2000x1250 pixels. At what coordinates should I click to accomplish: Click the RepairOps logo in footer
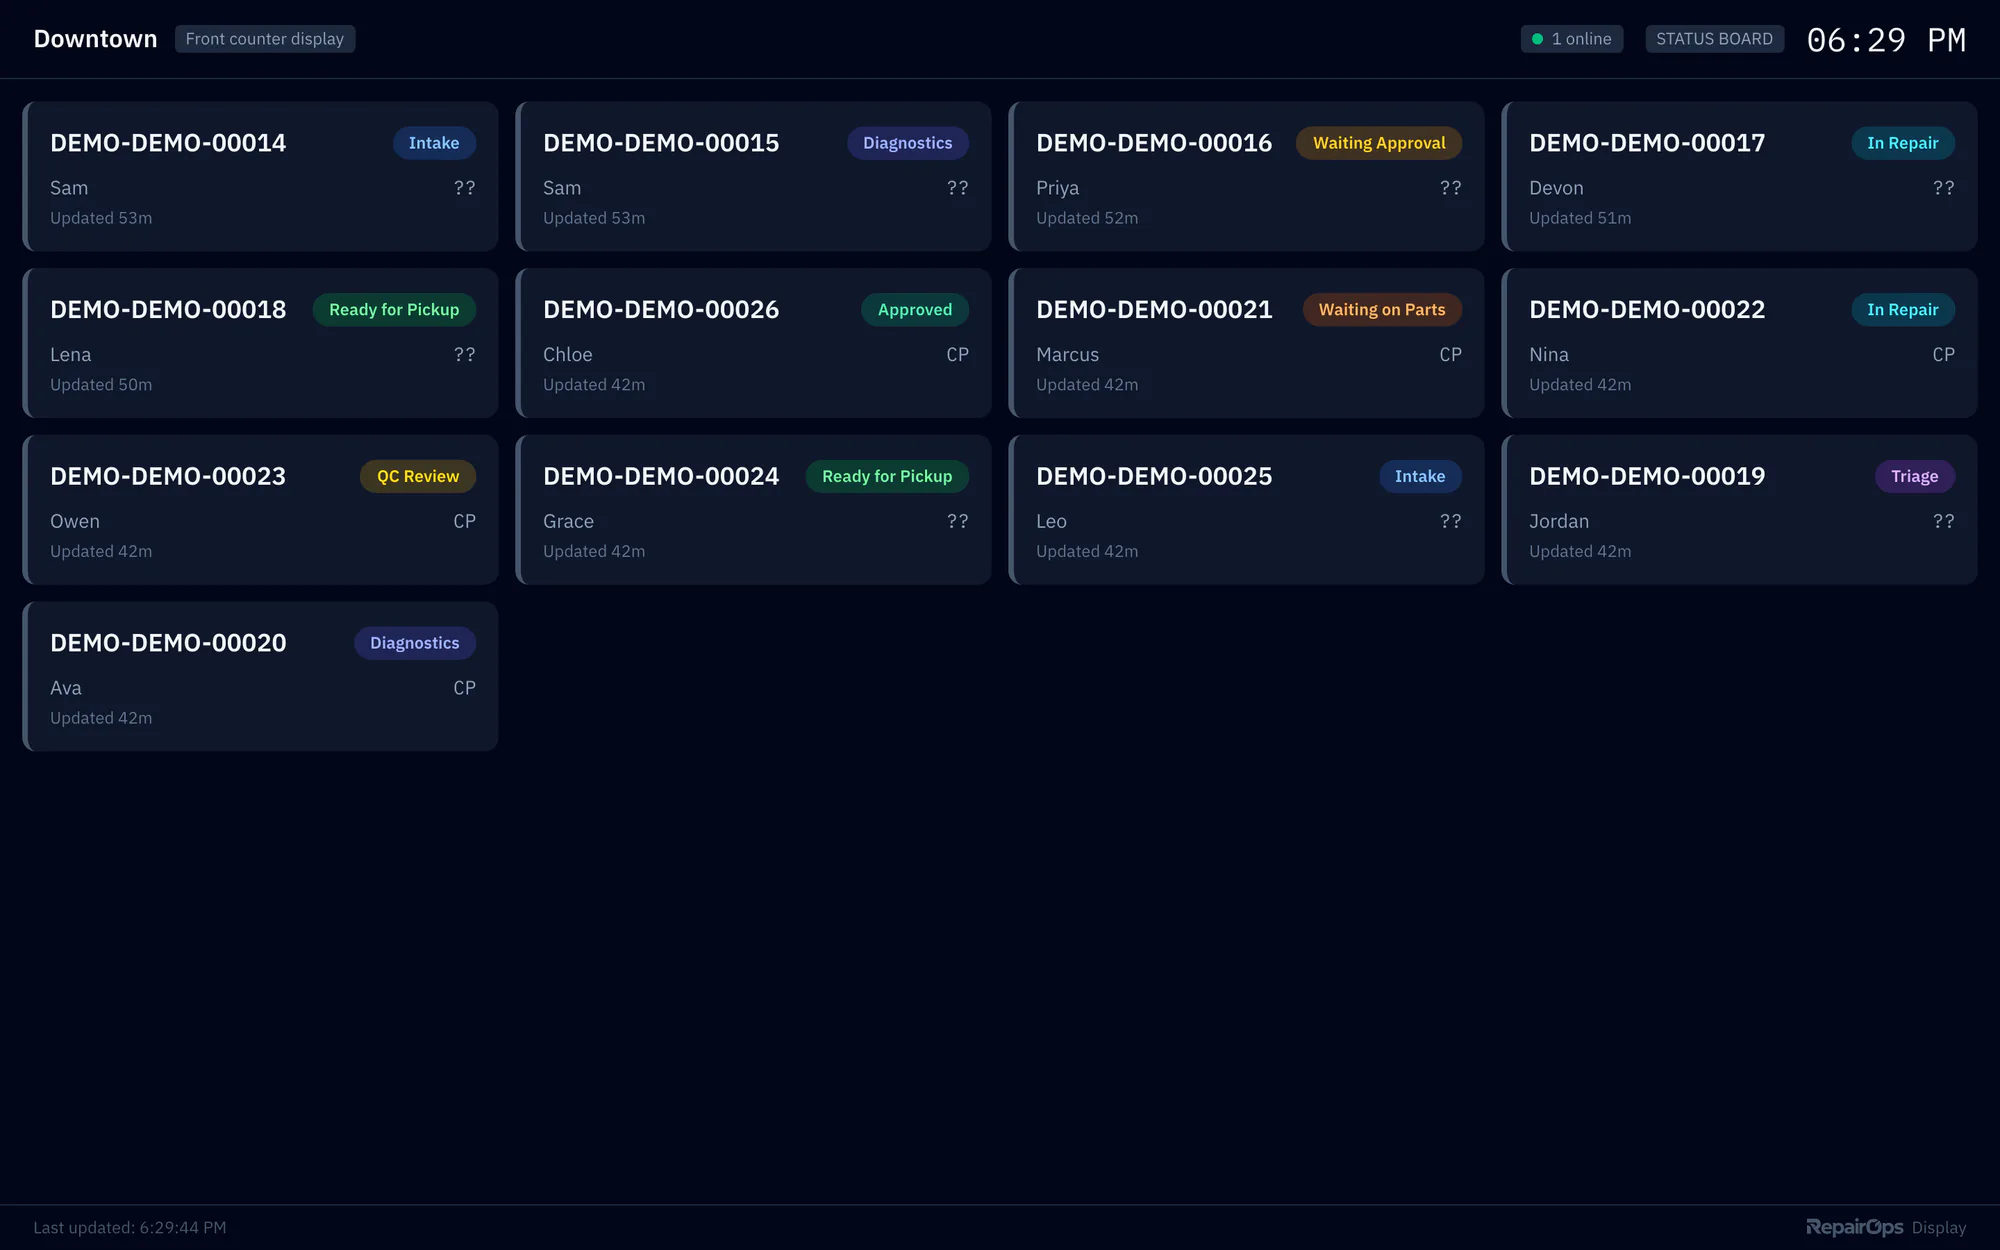click(x=1855, y=1227)
